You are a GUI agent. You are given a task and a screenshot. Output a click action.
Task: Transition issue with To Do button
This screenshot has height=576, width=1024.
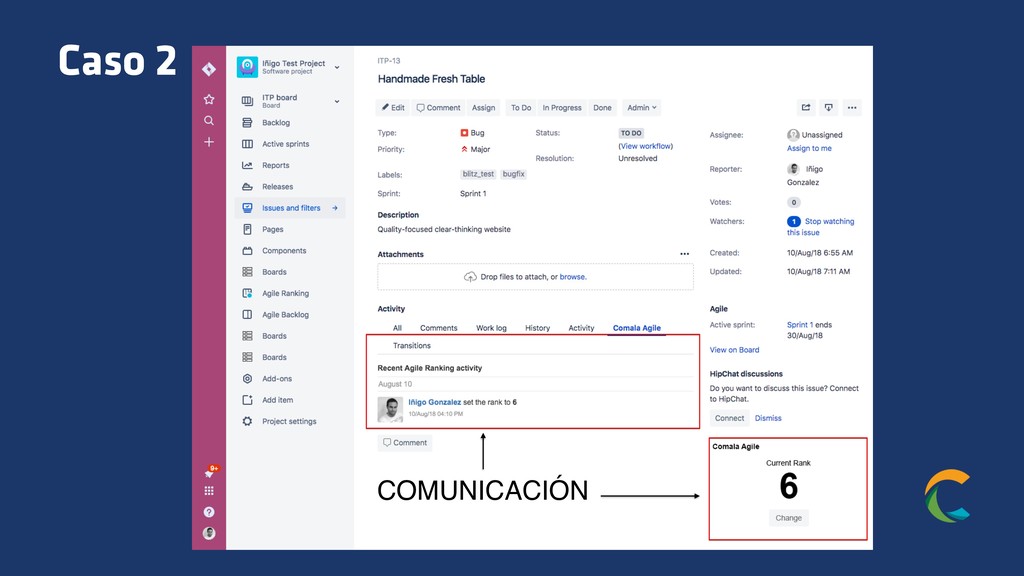[520, 108]
